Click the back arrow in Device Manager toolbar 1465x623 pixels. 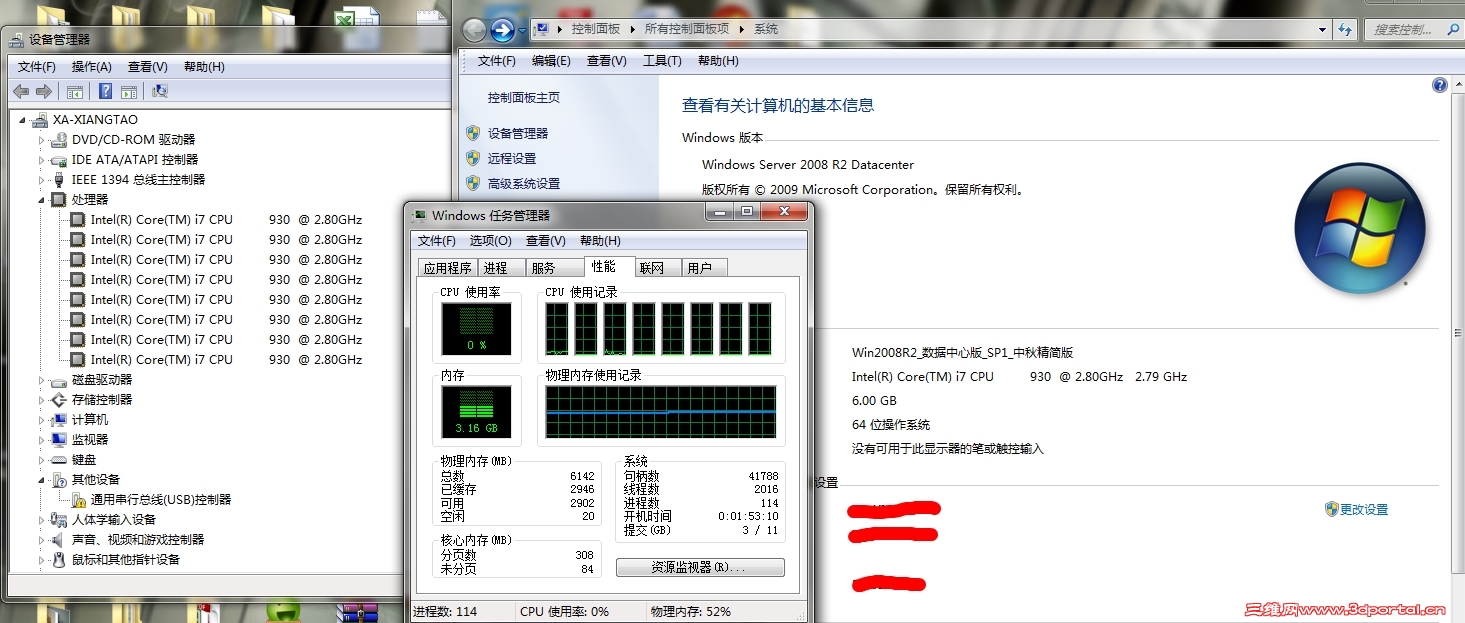click(21, 92)
